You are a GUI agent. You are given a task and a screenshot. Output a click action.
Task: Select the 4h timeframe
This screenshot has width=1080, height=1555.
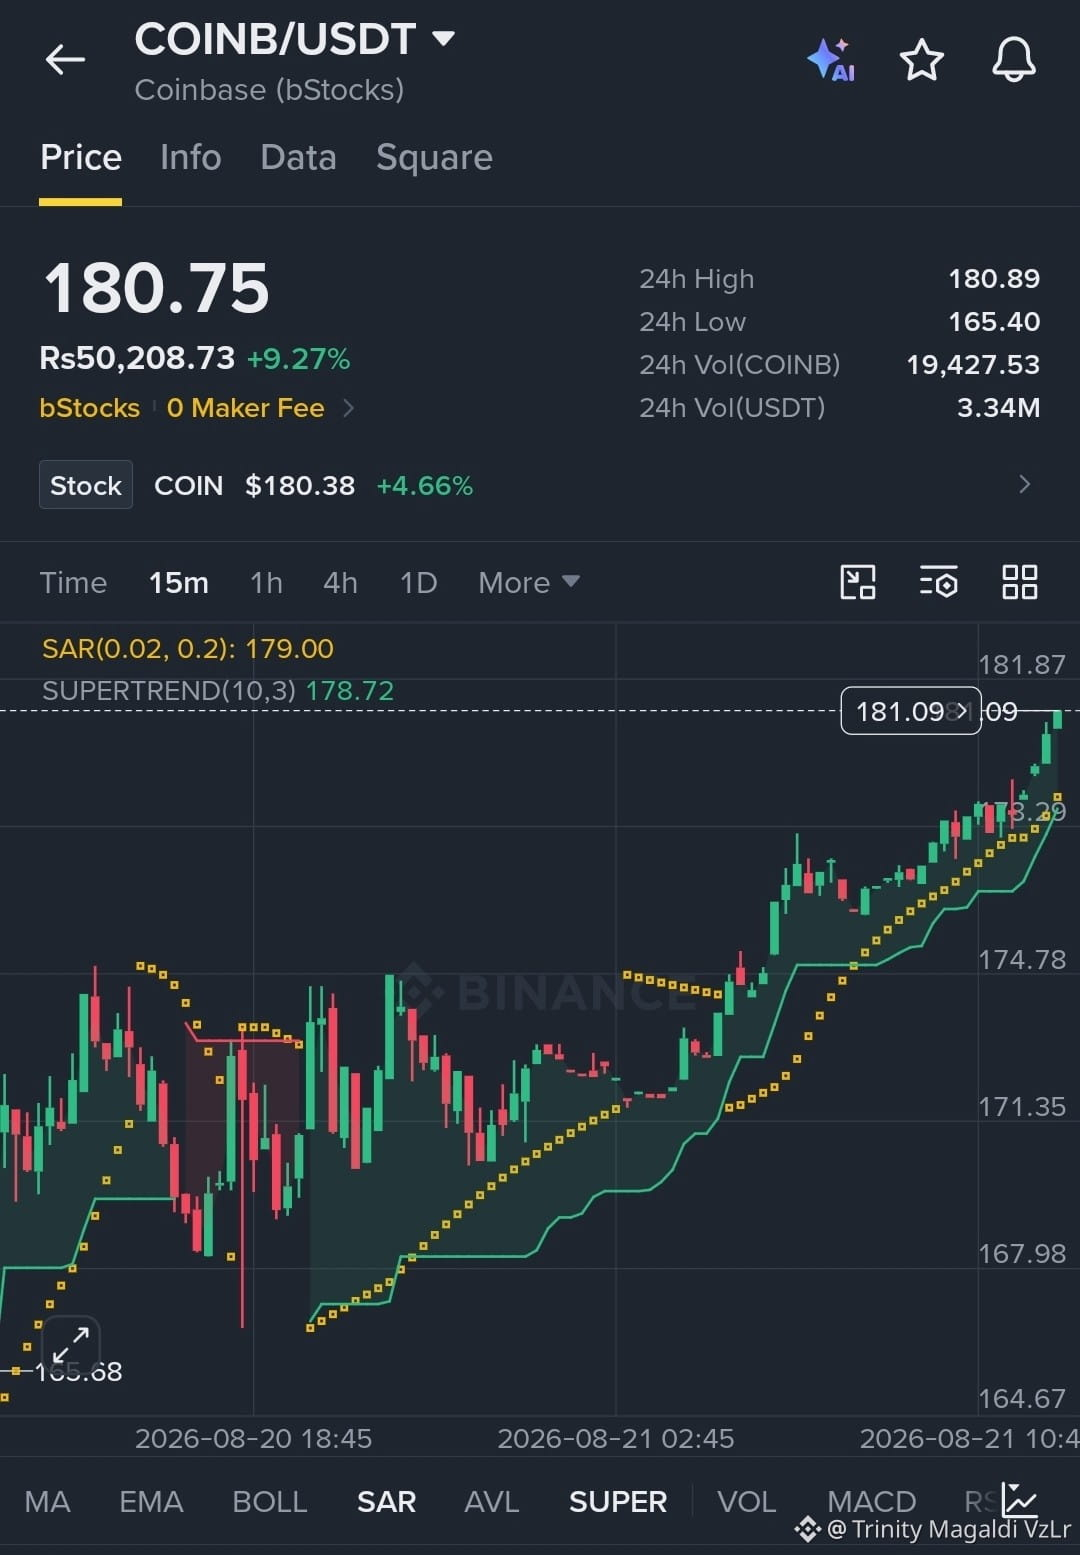[x=340, y=583]
